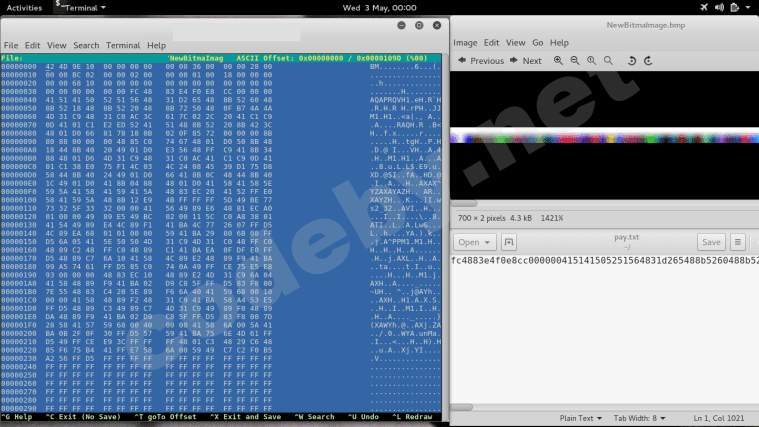
Task: Expand the system menu arrow at top right
Action: [748, 8]
